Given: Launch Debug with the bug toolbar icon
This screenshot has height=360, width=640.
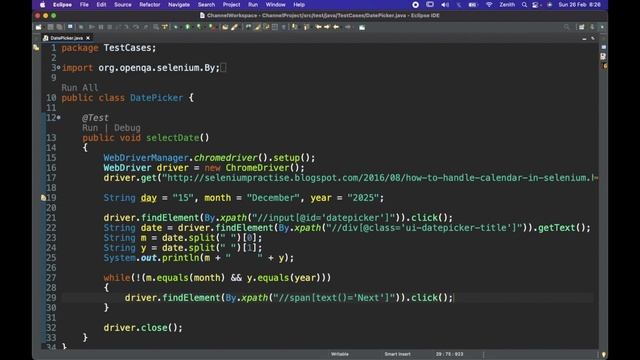Looking at the screenshot, I should point(176,27).
